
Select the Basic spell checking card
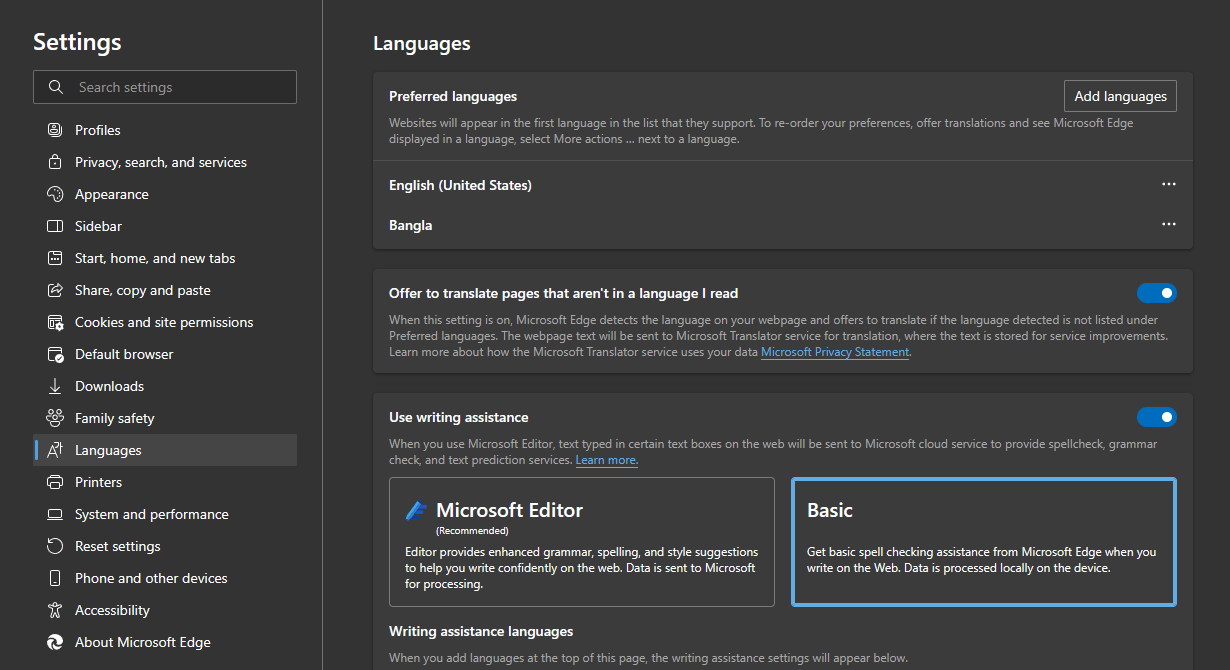click(x=984, y=542)
